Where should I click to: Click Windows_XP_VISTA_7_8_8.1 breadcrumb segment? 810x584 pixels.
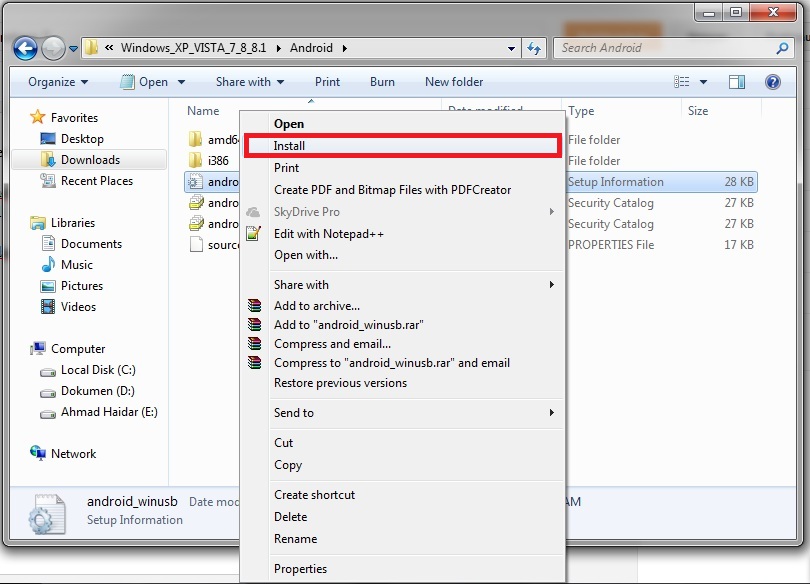[193, 48]
